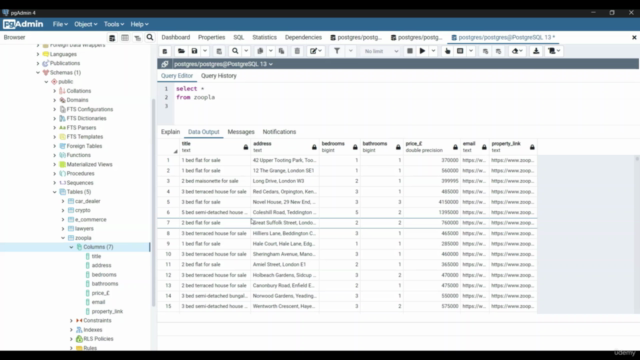Open the No limit rows dropdown
This screenshot has width=640, height=360.
coord(380,51)
